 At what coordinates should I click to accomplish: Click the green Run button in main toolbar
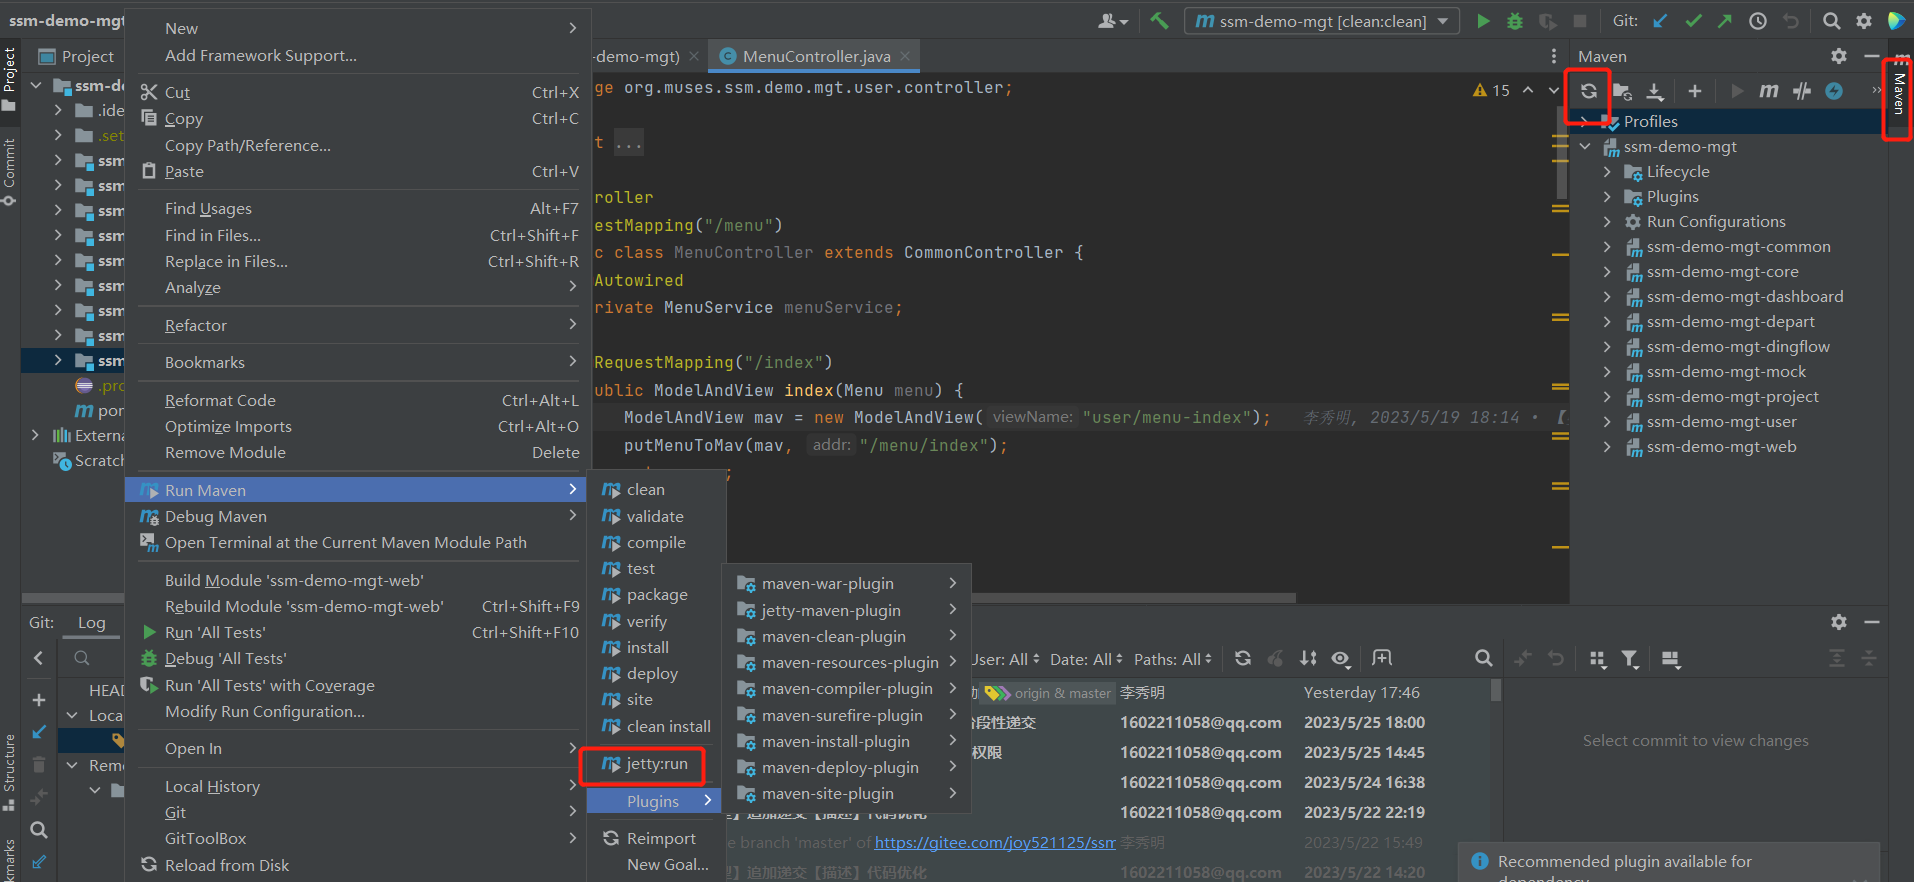(1483, 21)
